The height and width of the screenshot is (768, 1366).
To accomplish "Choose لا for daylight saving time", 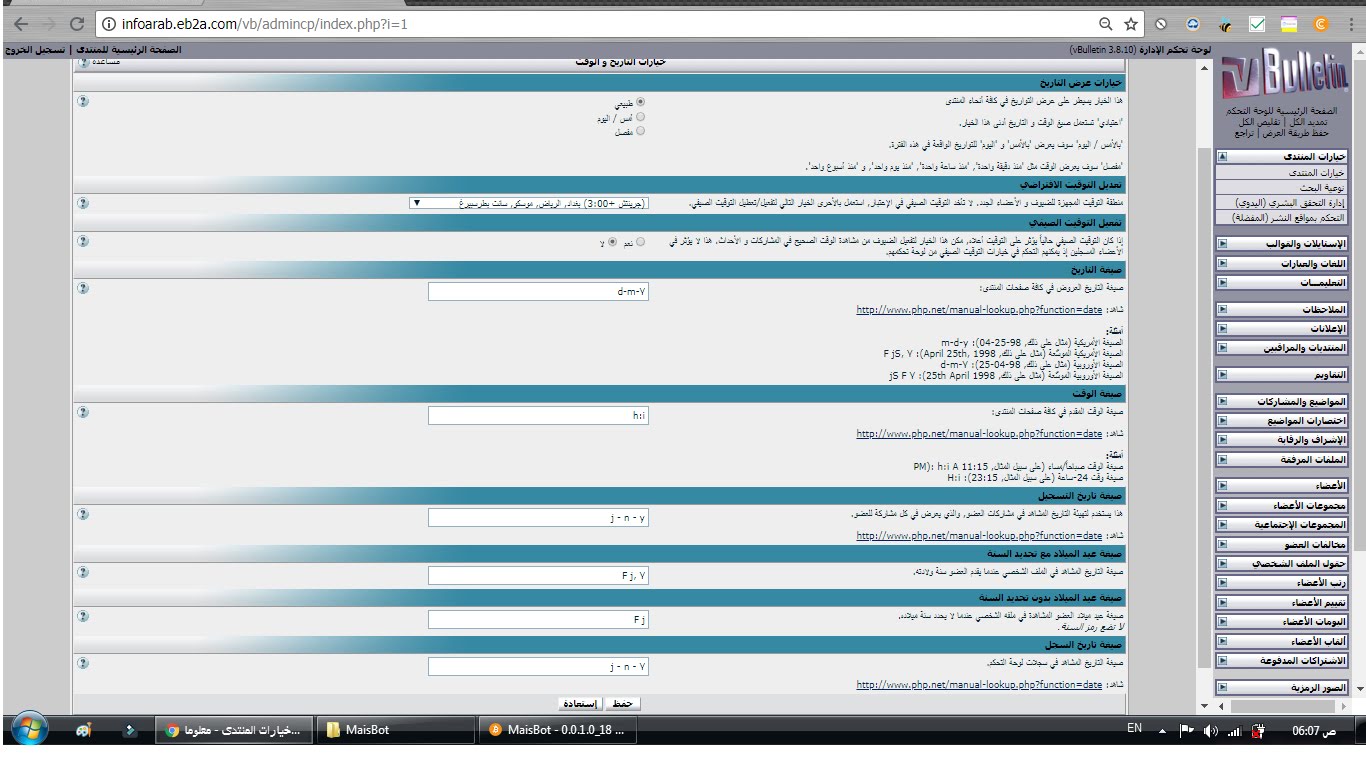I will [611, 241].
